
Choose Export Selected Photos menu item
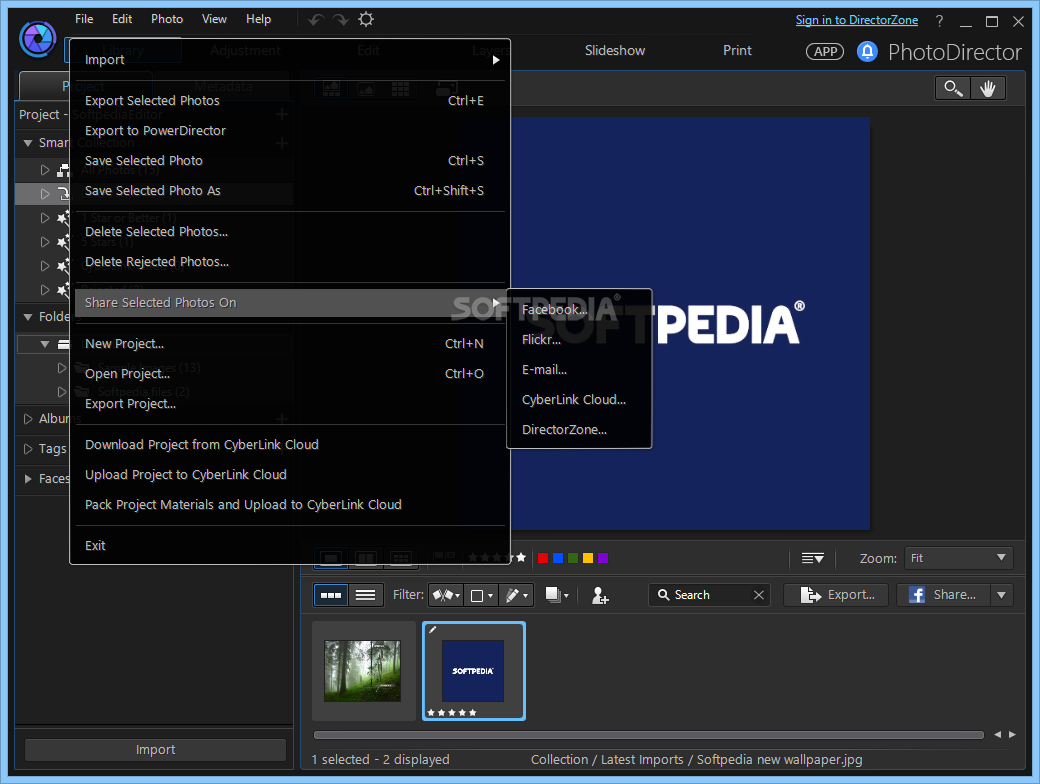click(289, 101)
